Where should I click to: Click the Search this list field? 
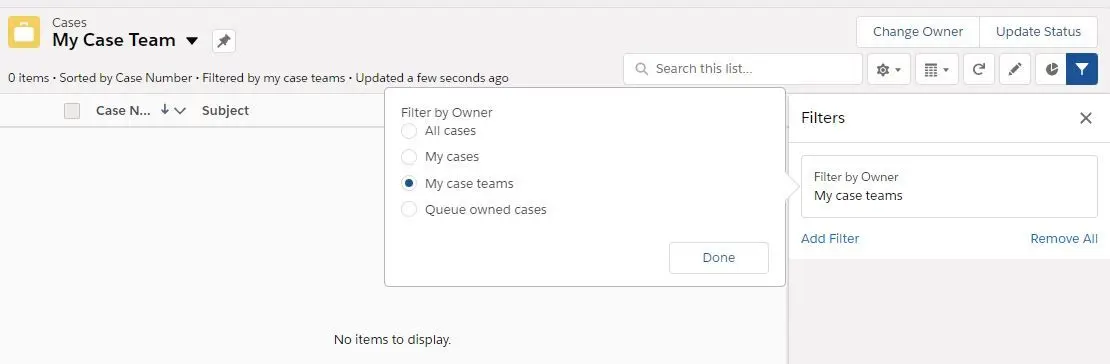(x=743, y=69)
